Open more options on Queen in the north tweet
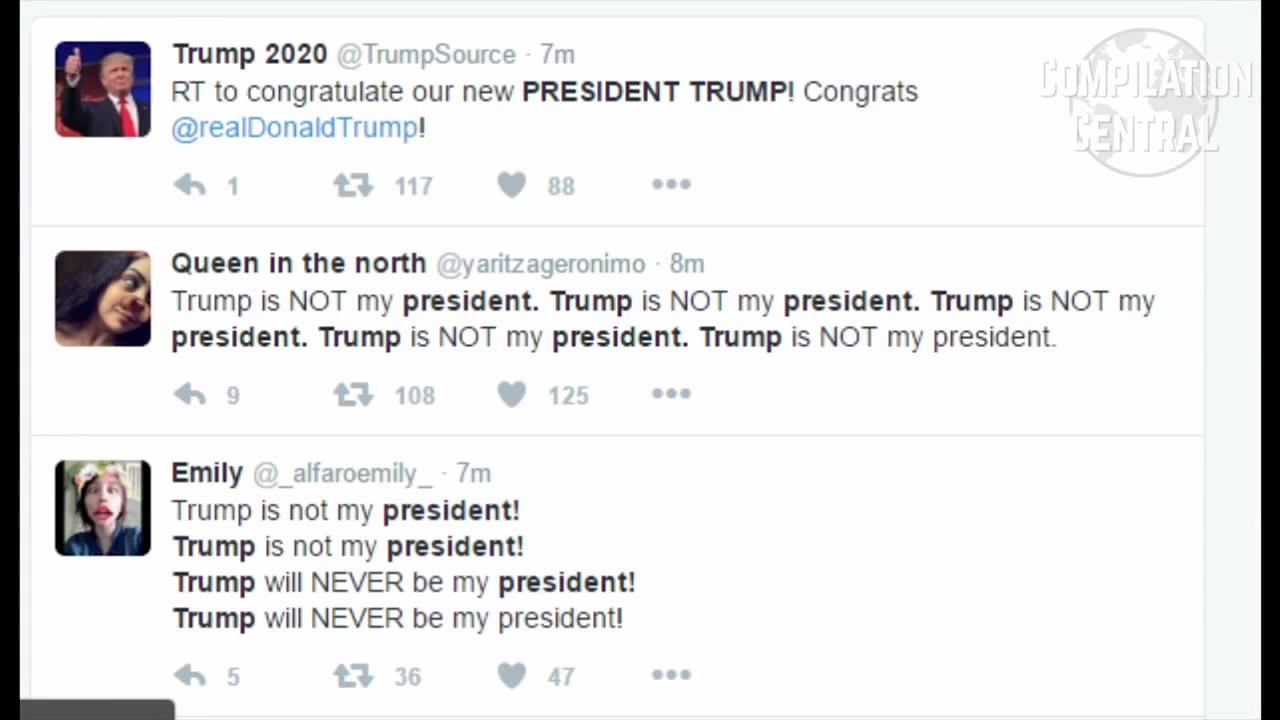1280x720 pixels. (x=671, y=393)
